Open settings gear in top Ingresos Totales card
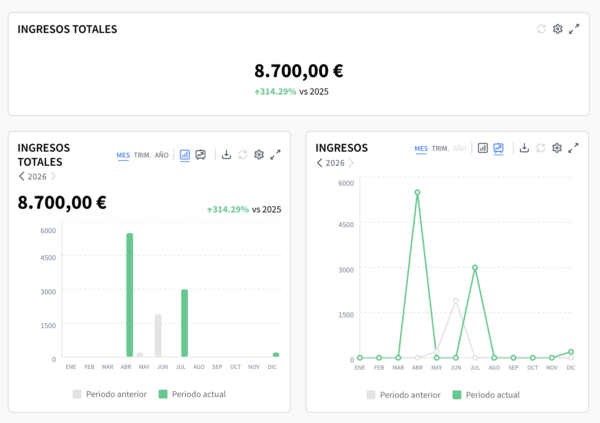 (x=558, y=29)
